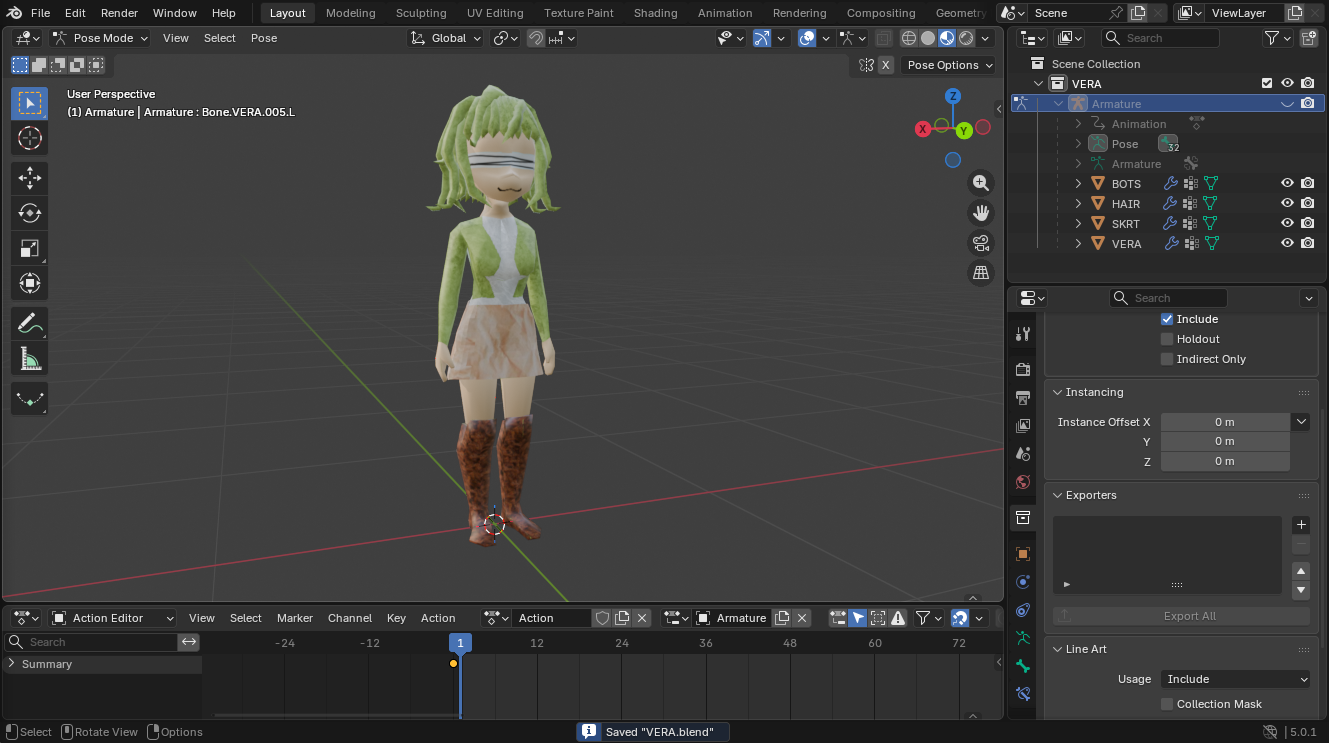Check the Indirect Only option
The height and width of the screenshot is (743, 1329).
(x=1167, y=359)
